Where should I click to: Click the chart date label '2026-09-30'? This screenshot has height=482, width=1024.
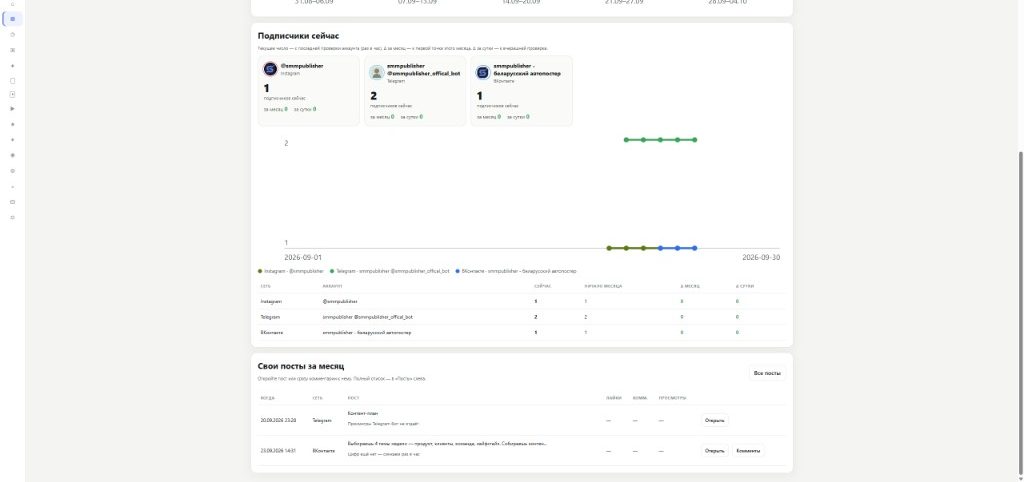pos(761,257)
